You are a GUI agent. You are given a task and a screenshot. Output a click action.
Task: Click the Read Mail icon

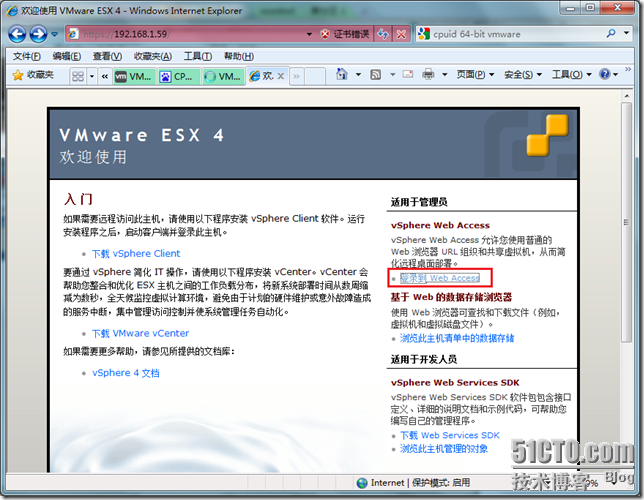click(408, 74)
